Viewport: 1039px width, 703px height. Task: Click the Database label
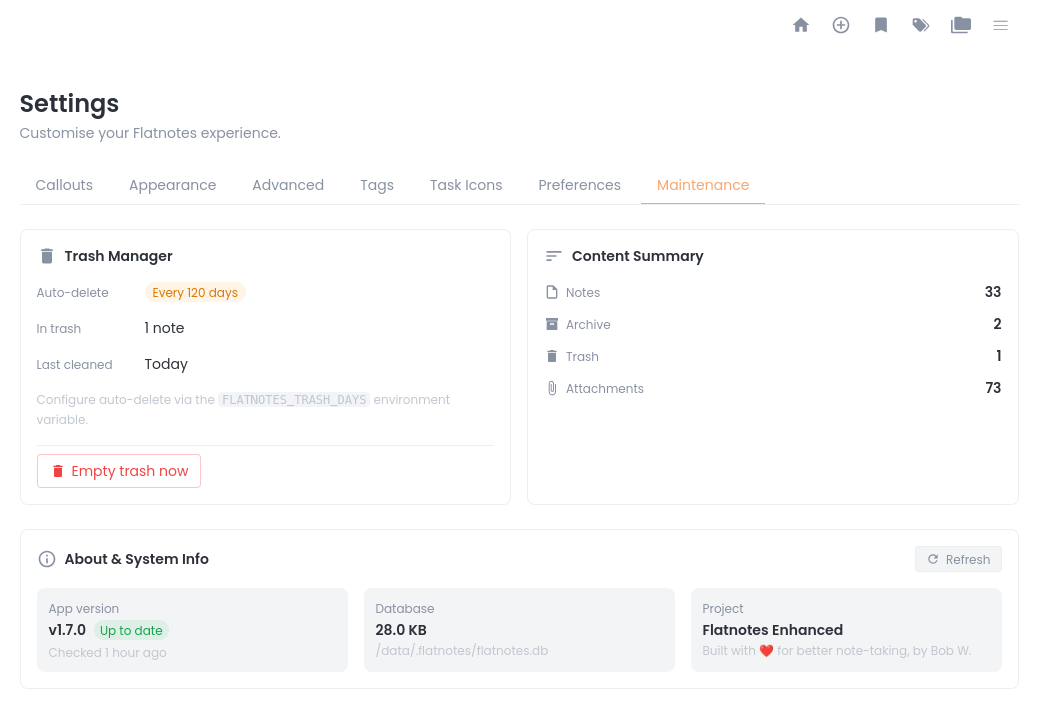pyautogui.click(x=405, y=609)
